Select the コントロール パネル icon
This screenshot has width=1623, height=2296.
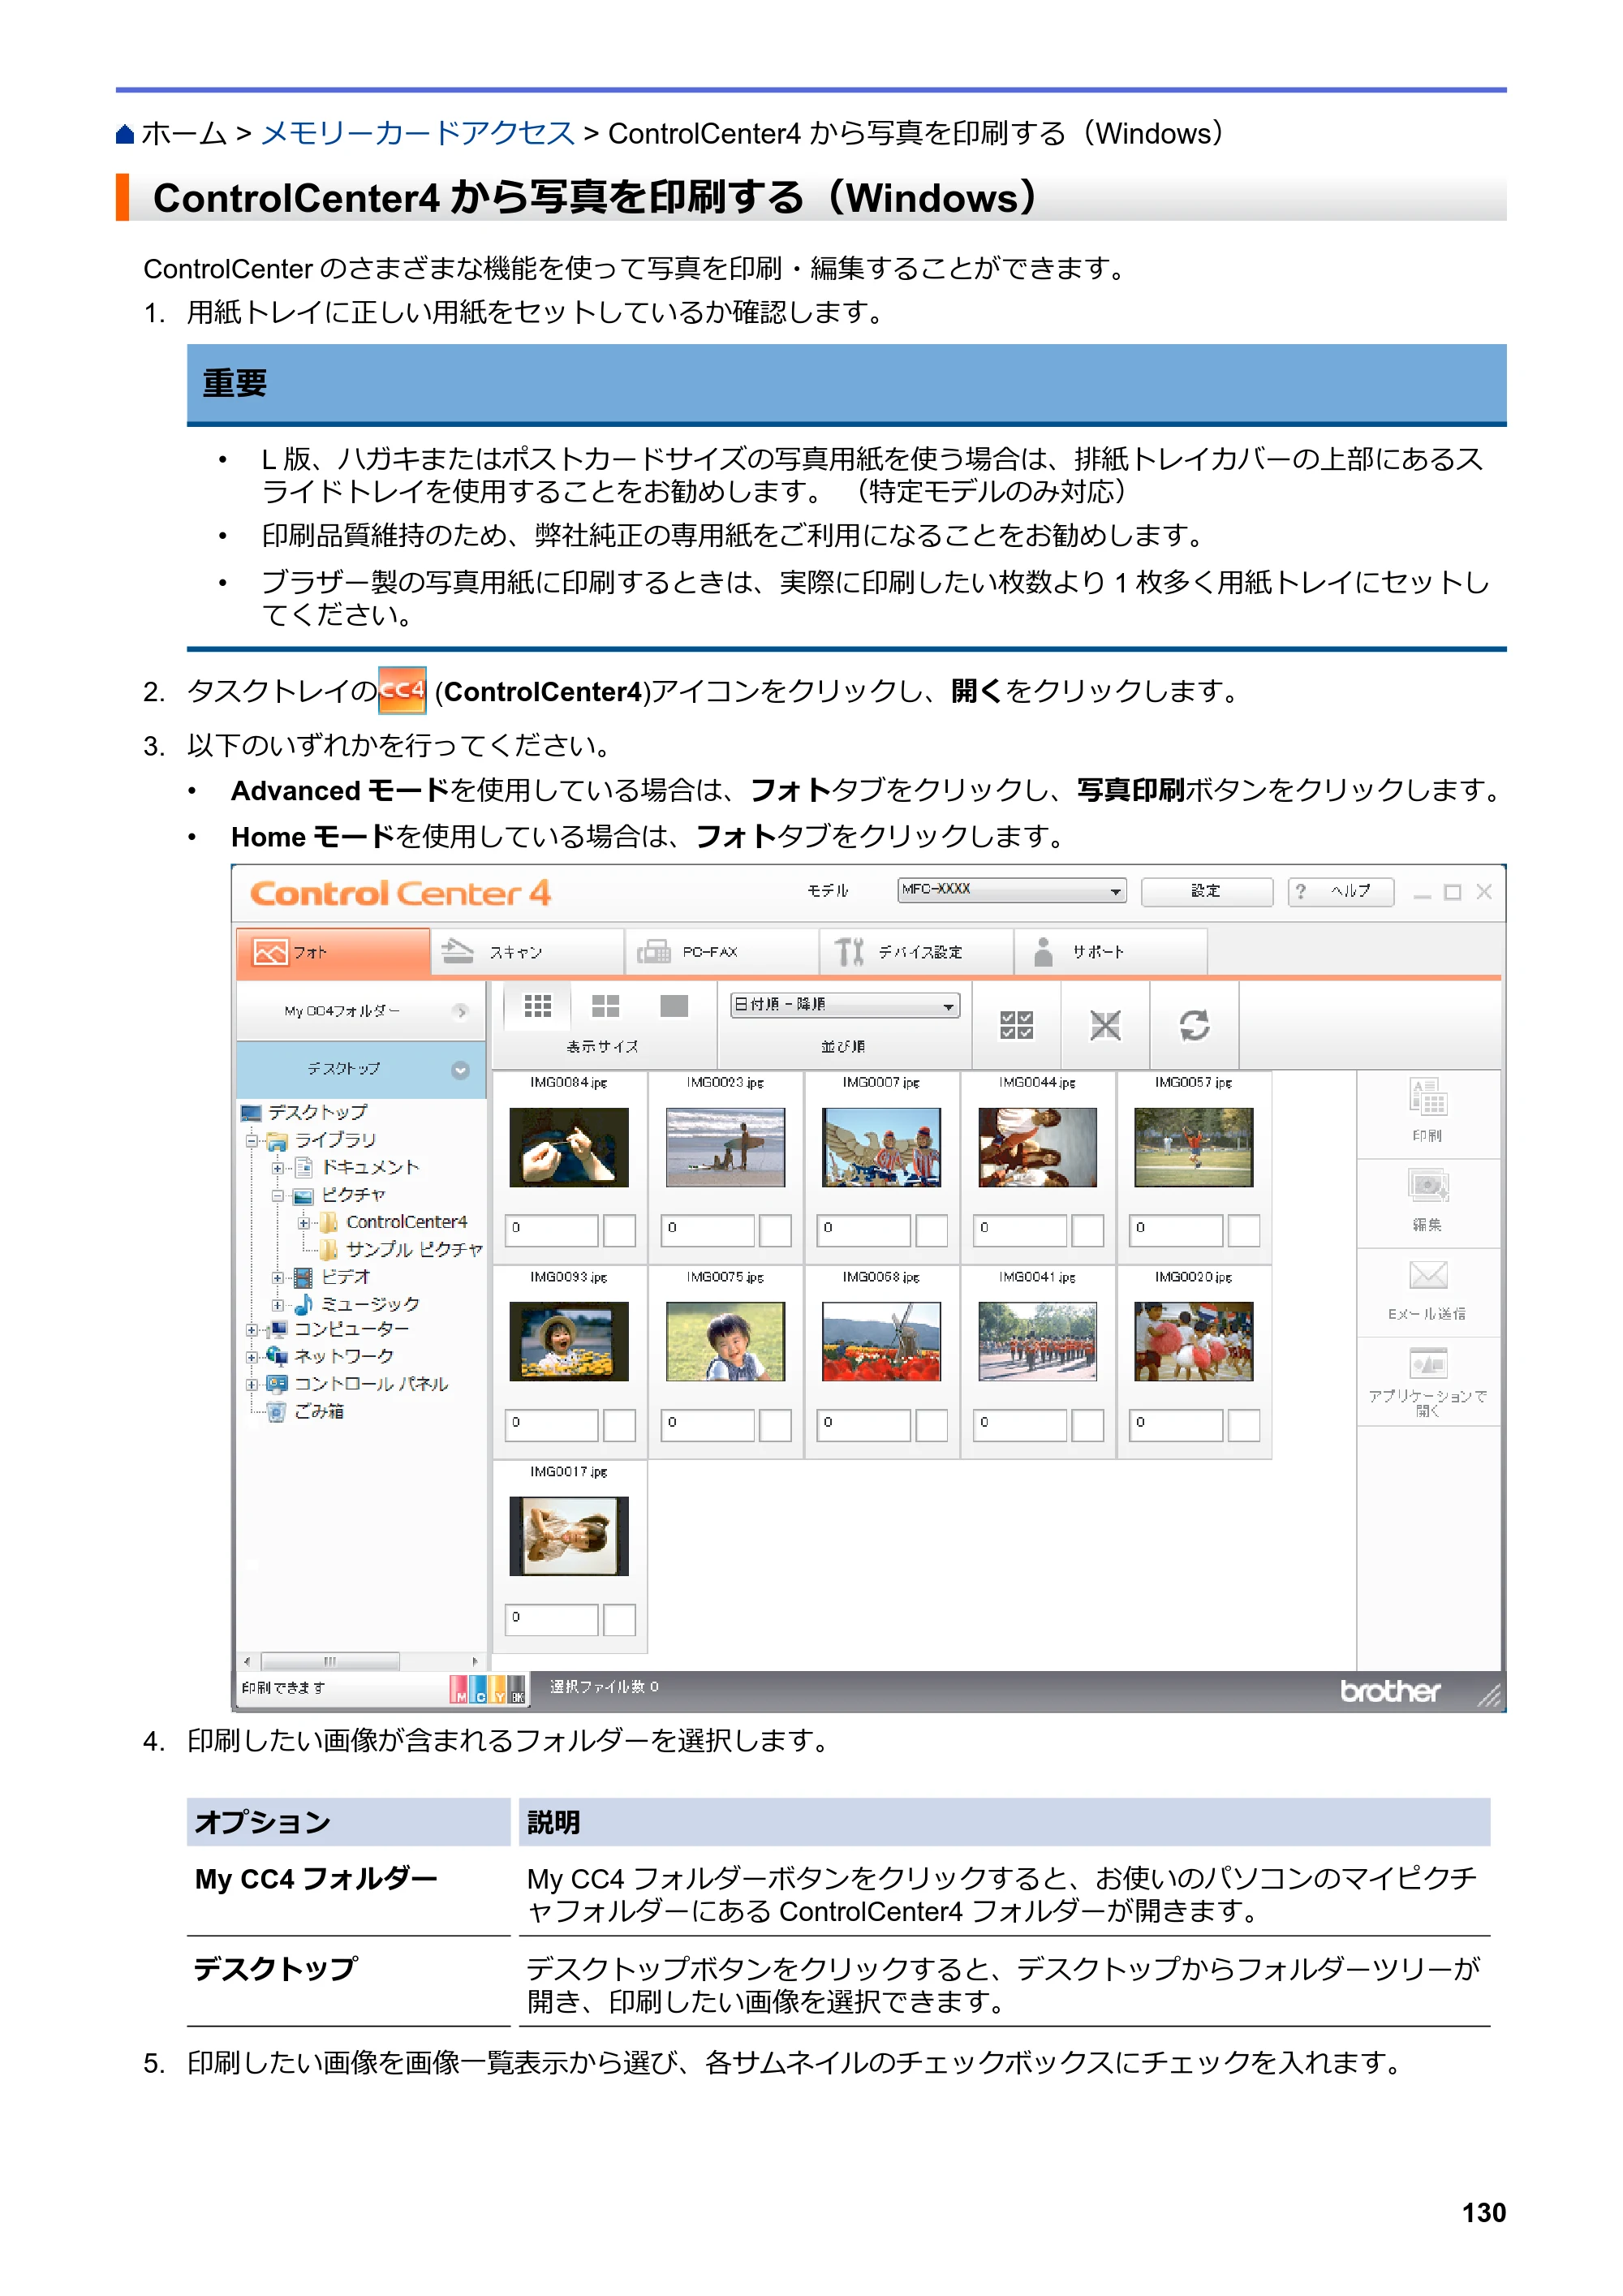(277, 1384)
